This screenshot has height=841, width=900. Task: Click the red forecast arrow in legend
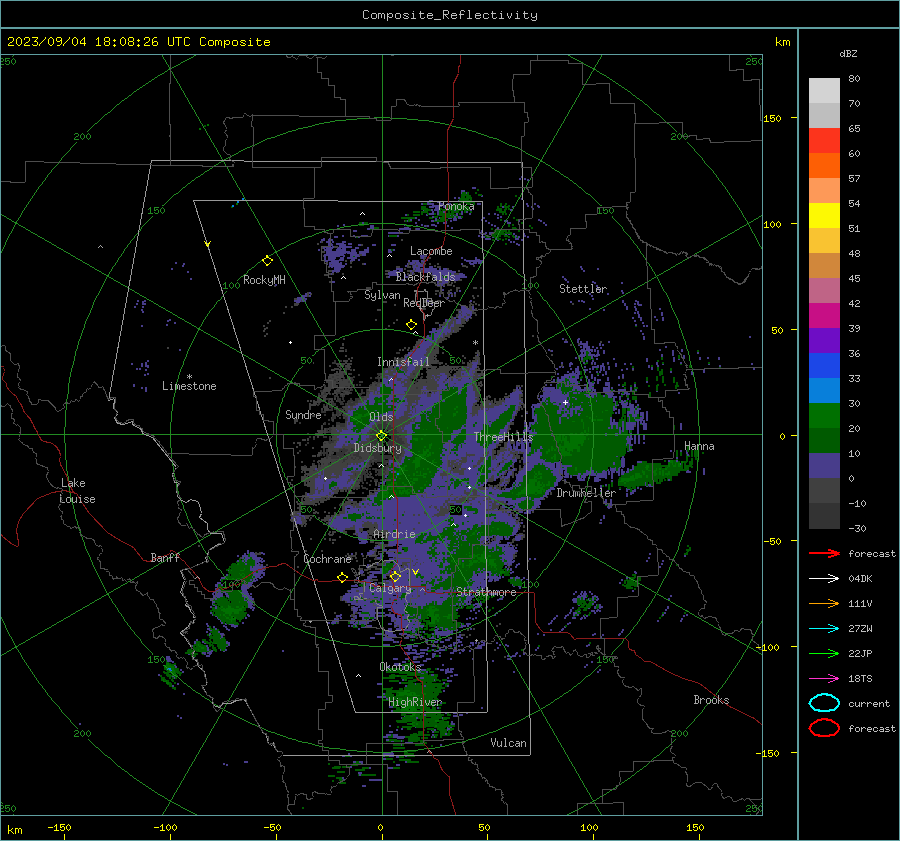pyautogui.click(x=824, y=553)
